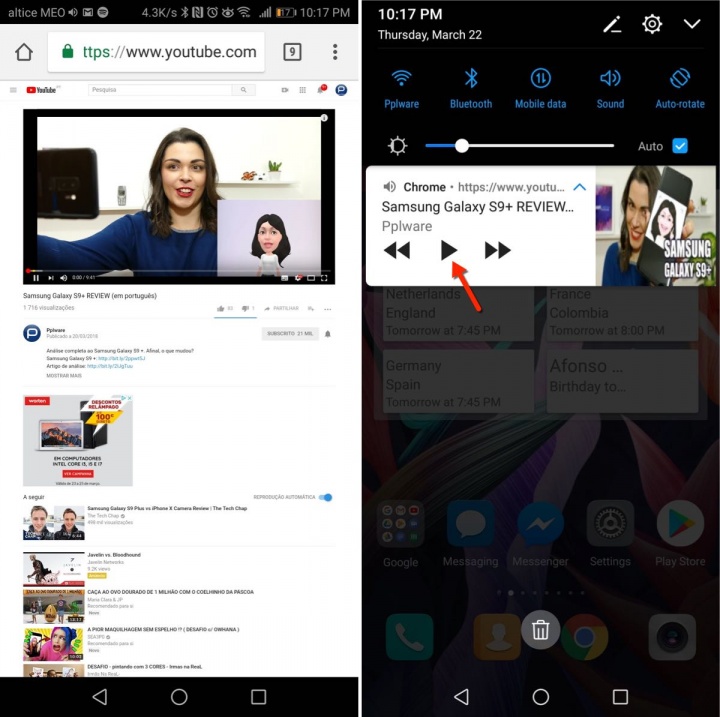
Task: Open the CAÇA AO OVO DOURADO video
Action: click(x=54, y=606)
